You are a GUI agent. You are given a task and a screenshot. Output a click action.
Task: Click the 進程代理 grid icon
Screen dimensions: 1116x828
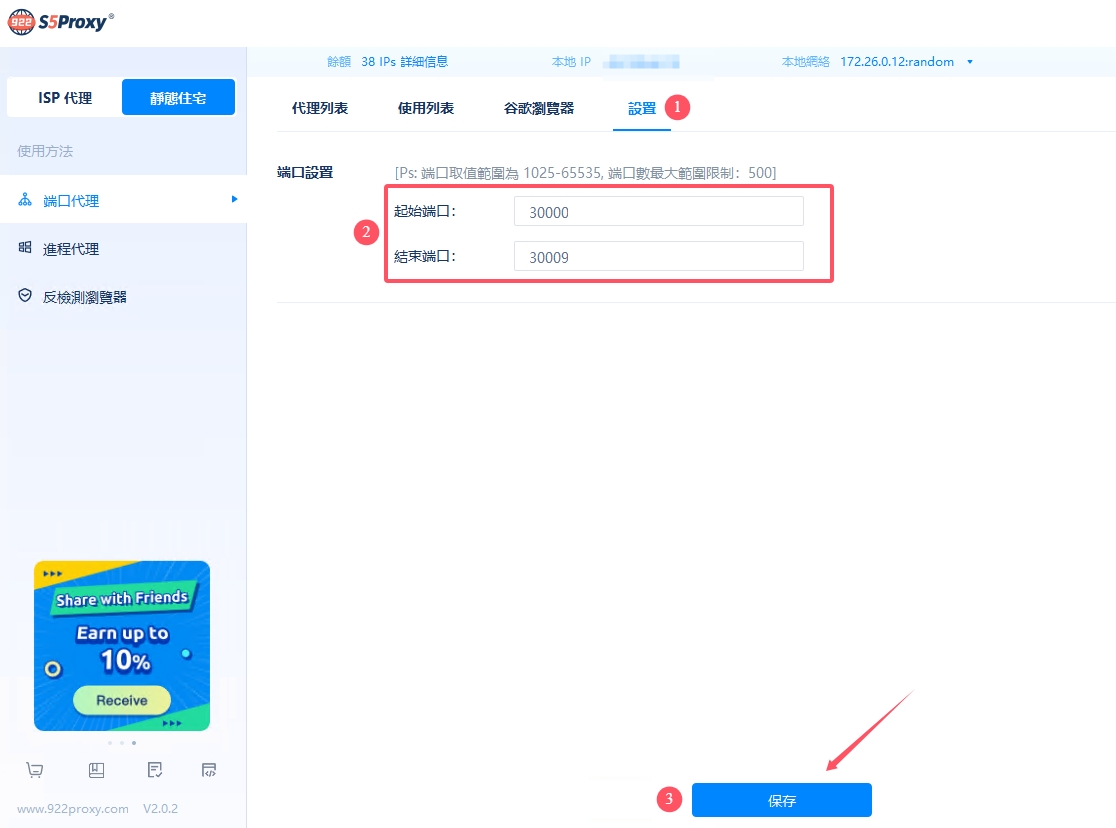(26, 248)
